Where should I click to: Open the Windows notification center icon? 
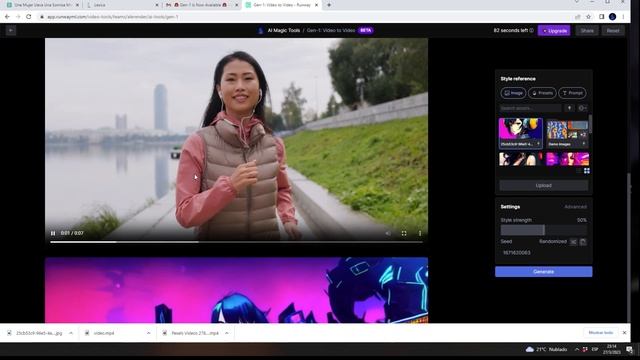[629, 349]
